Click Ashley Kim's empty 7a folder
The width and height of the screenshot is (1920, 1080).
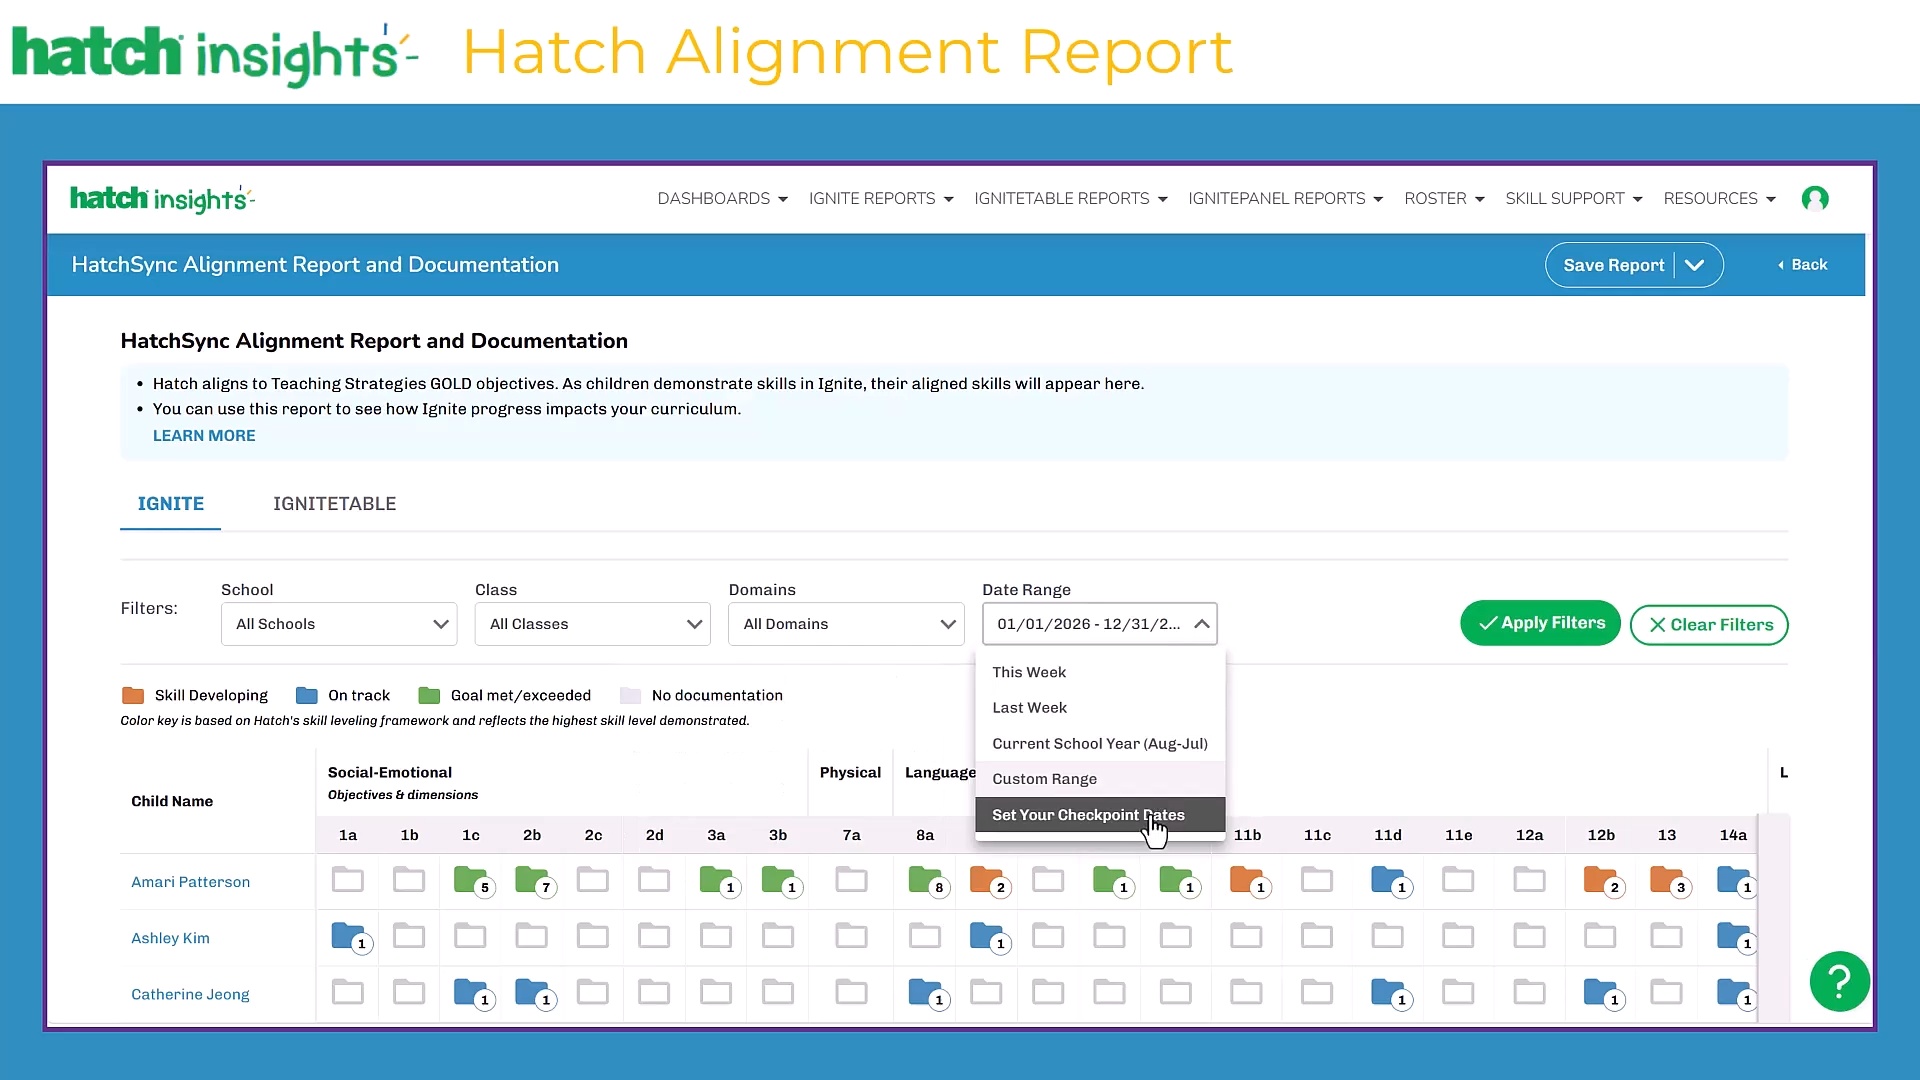tap(851, 936)
